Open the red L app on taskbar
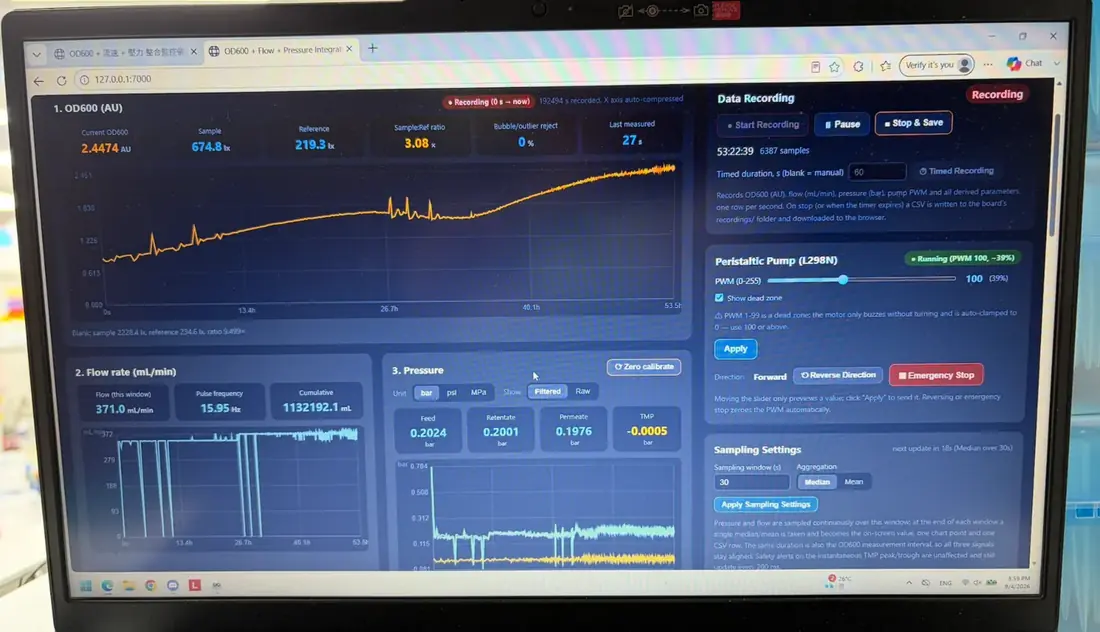This screenshot has height=632, width=1100. click(194, 585)
